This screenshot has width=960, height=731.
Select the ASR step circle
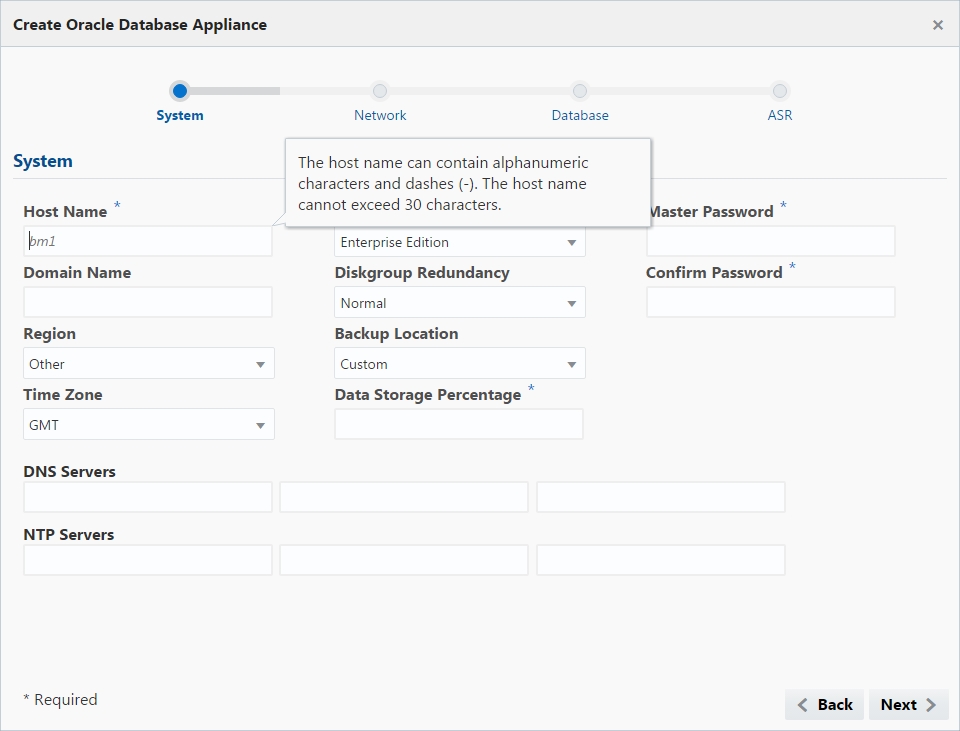pos(779,91)
